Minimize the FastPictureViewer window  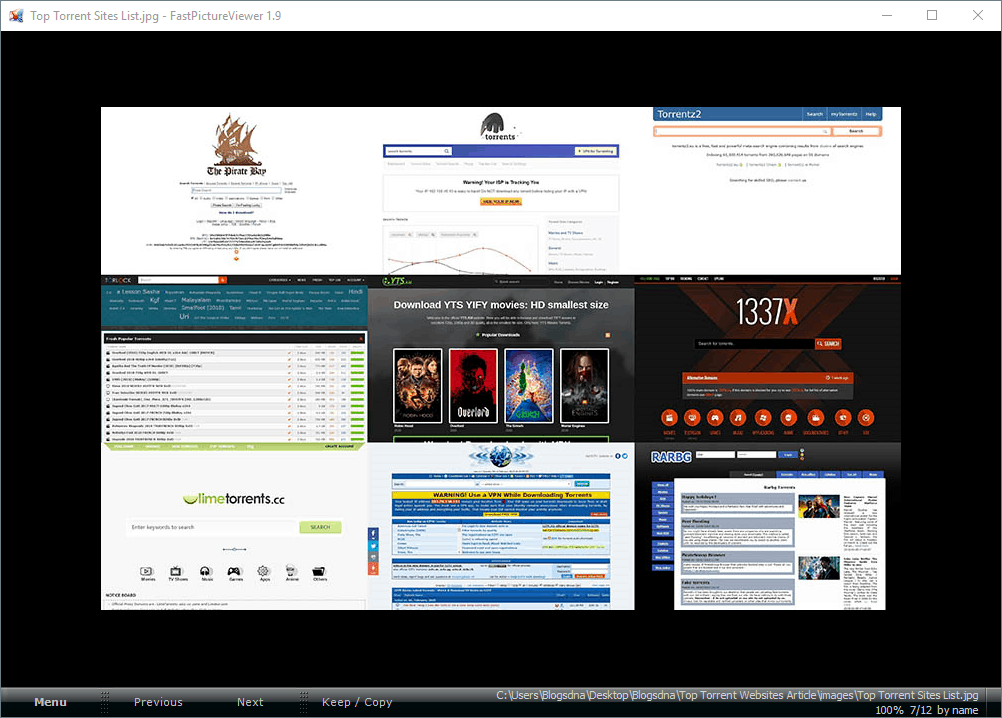tap(887, 15)
